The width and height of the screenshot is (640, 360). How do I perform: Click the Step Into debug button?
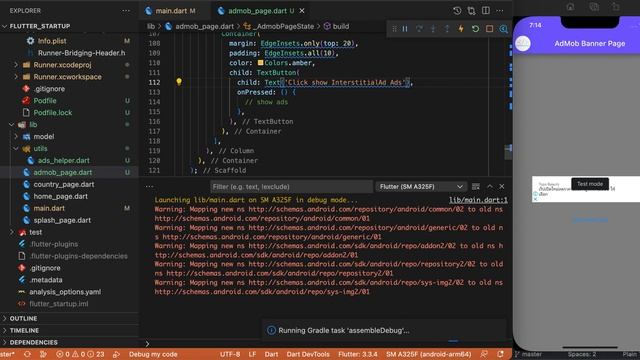pos(433,29)
